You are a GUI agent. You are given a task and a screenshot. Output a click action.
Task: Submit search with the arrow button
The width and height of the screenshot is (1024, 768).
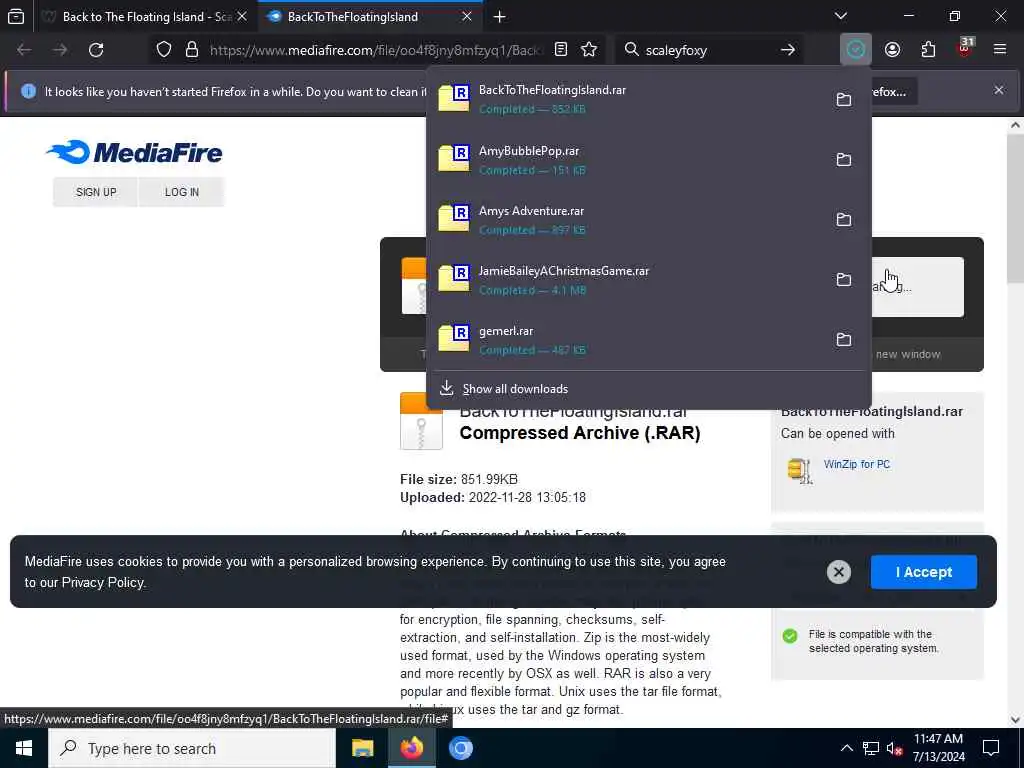point(788,50)
